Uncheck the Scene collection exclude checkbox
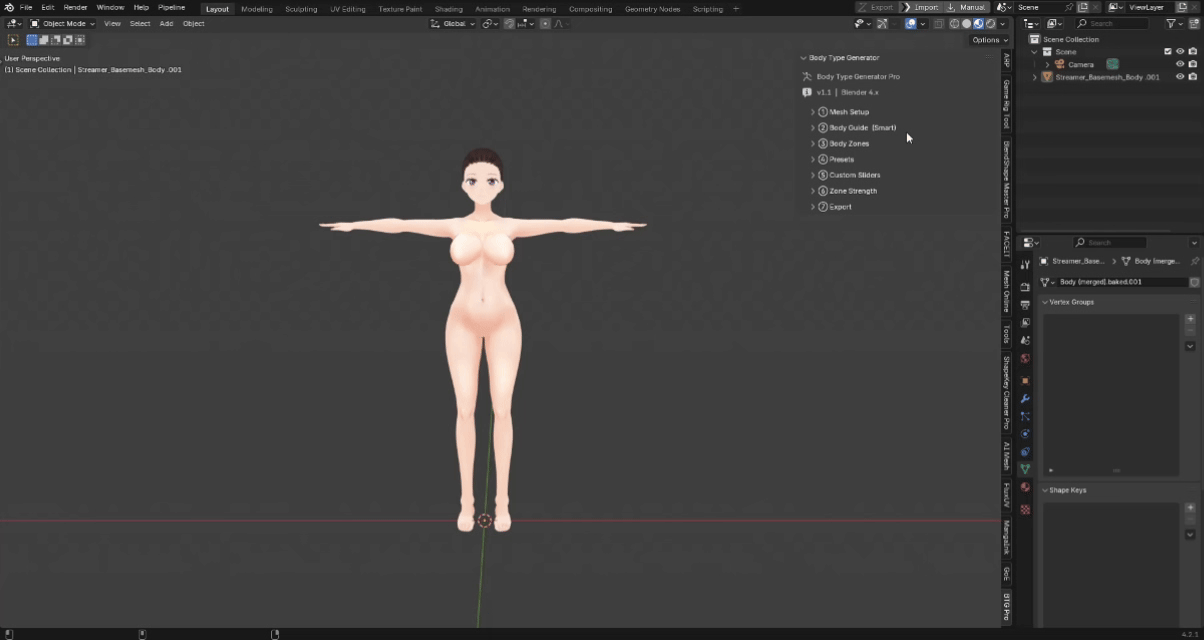The height and width of the screenshot is (640, 1204). click(1167, 51)
